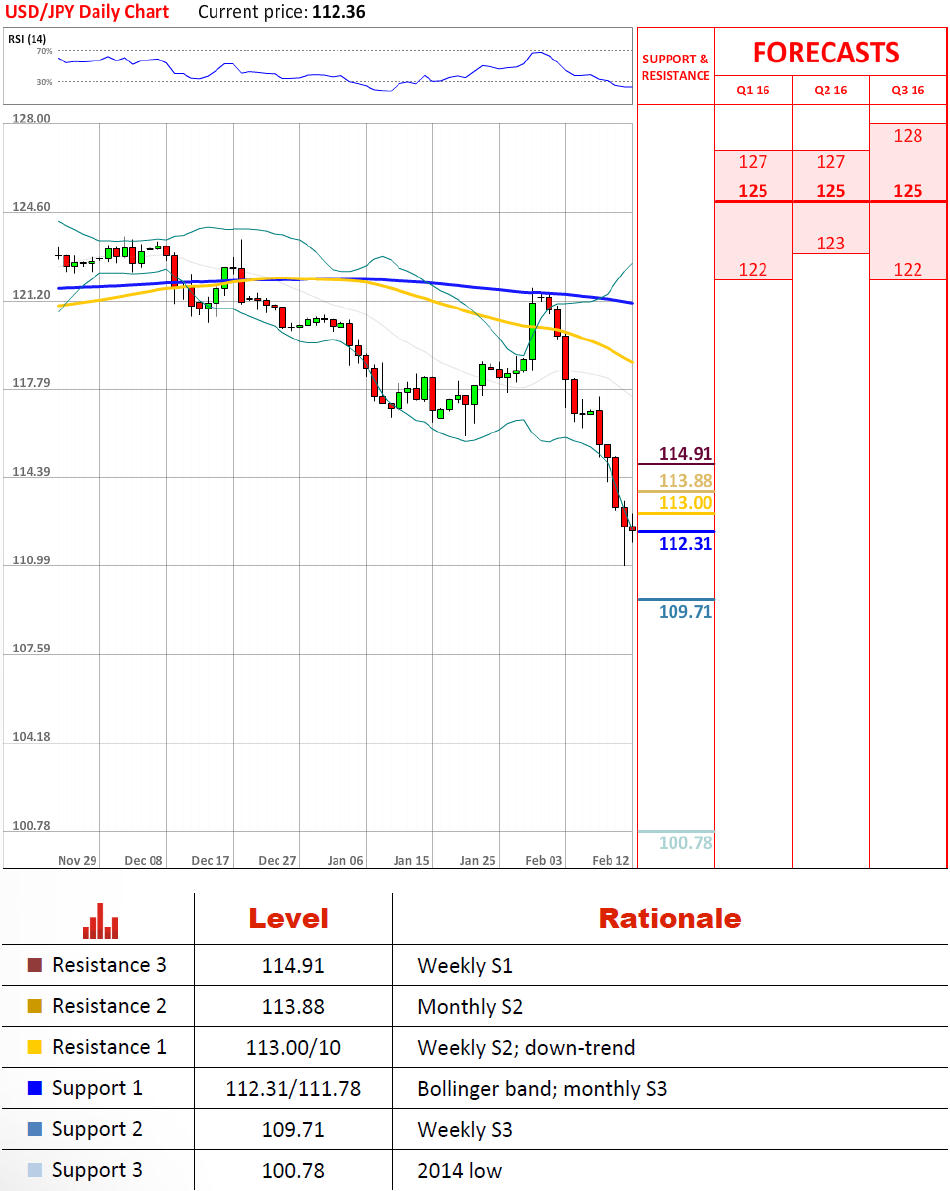Viewport: 950px width, 1191px height.
Task: Click the 114.91 resistance level marker
Action: pyautogui.click(x=685, y=453)
